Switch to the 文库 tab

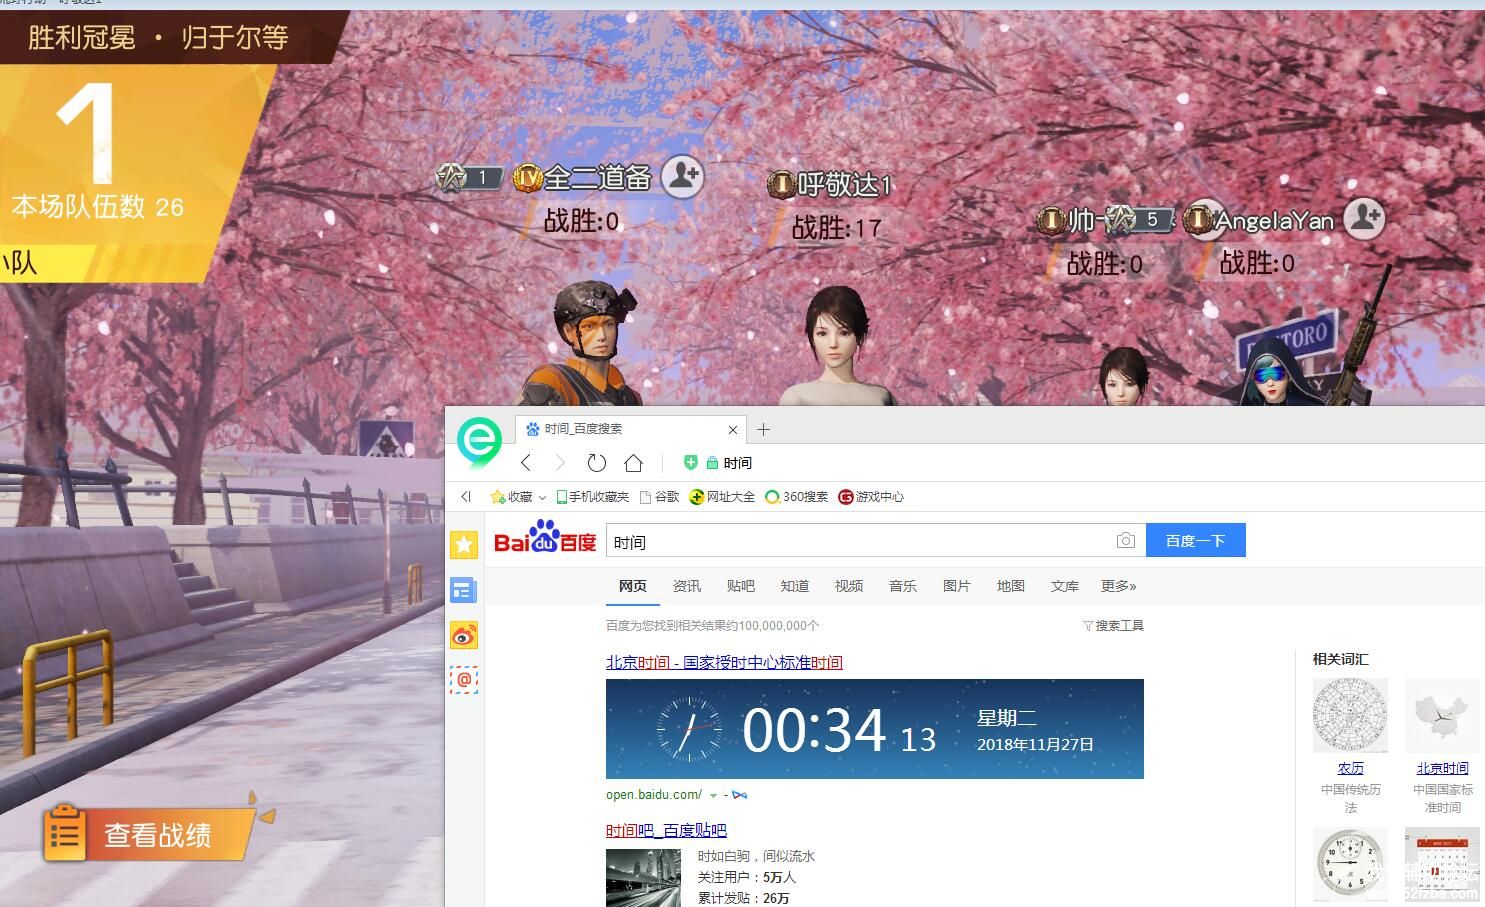click(1065, 586)
